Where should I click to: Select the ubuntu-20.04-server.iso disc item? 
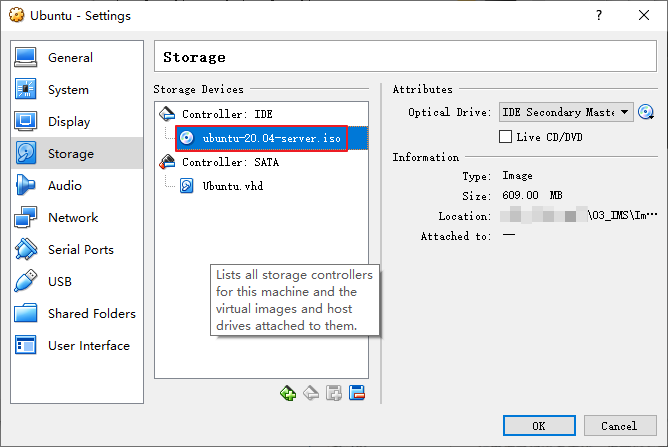tap(260, 138)
